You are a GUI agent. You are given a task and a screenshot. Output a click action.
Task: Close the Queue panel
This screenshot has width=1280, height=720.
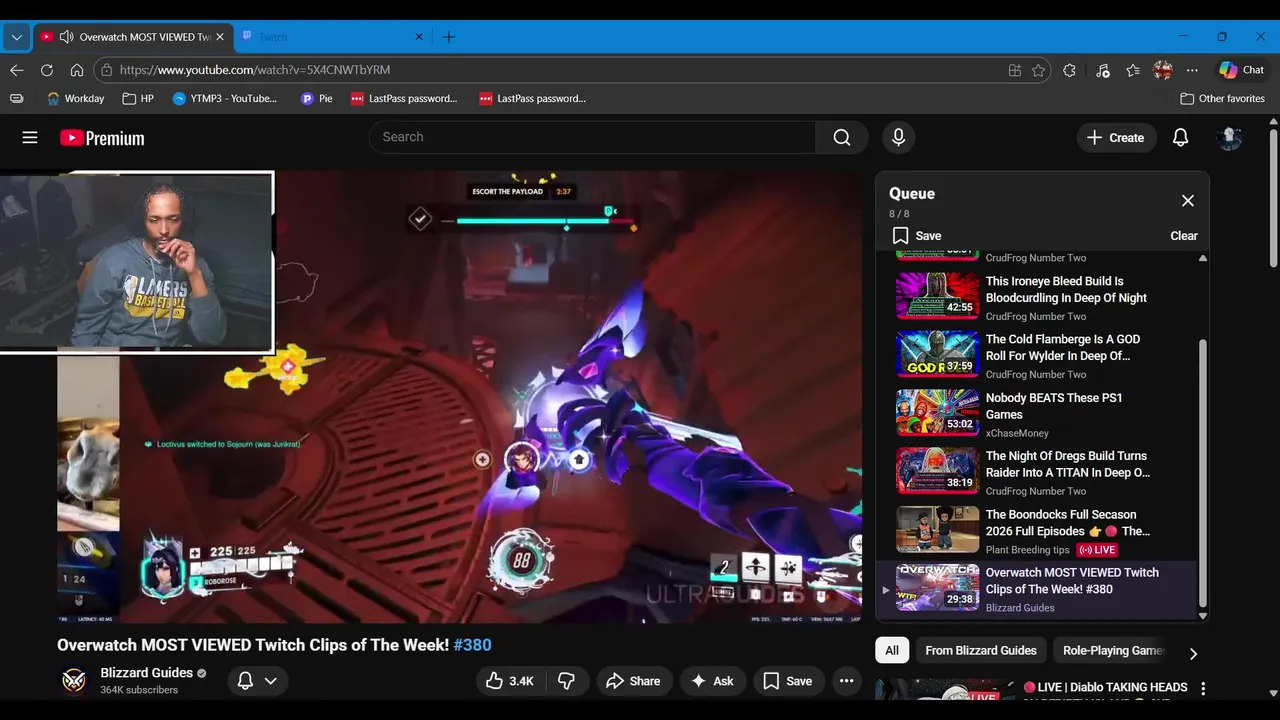click(x=1187, y=200)
